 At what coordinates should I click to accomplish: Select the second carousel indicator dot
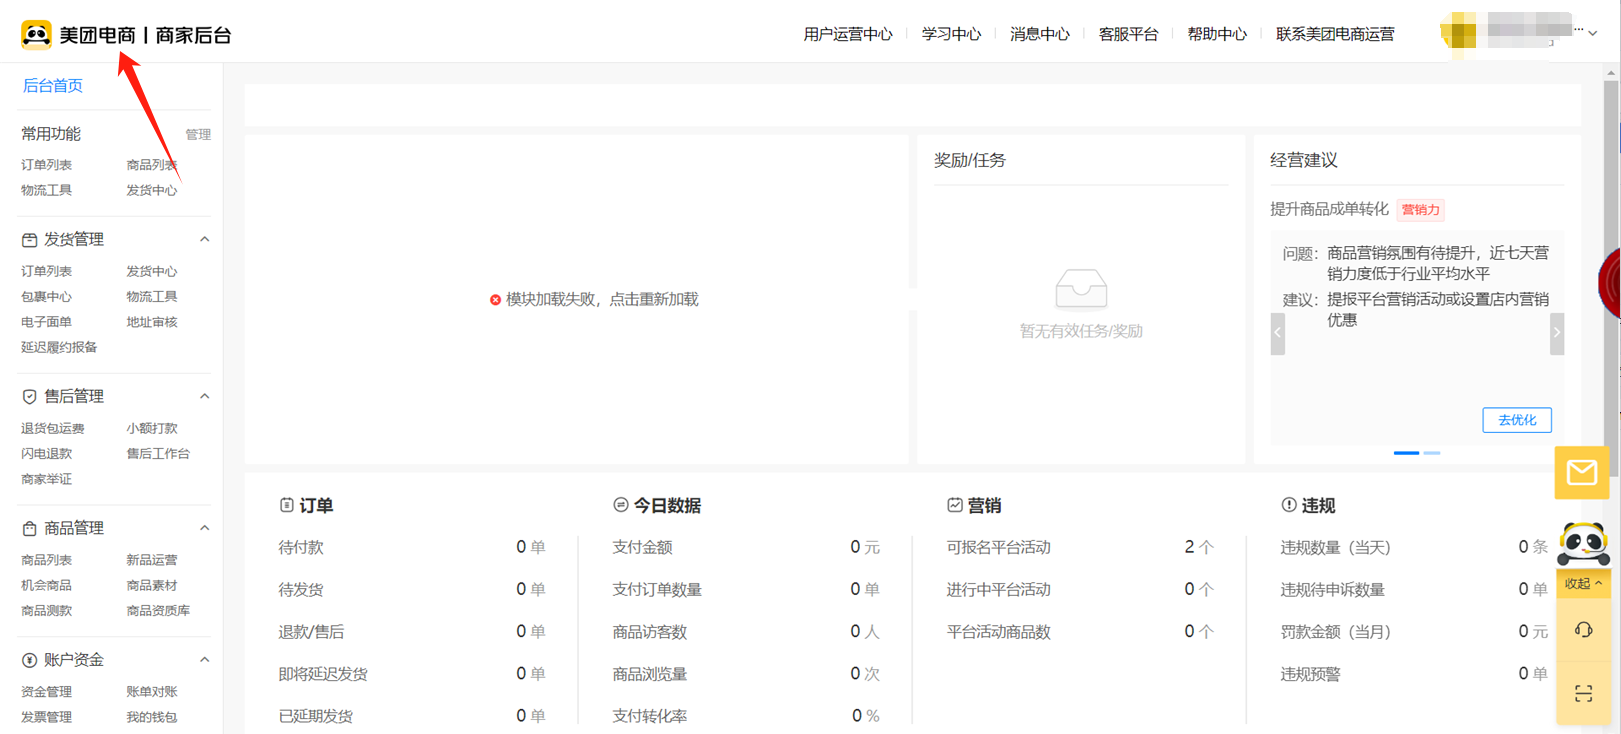pyautogui.click(x=1432, y=453)
